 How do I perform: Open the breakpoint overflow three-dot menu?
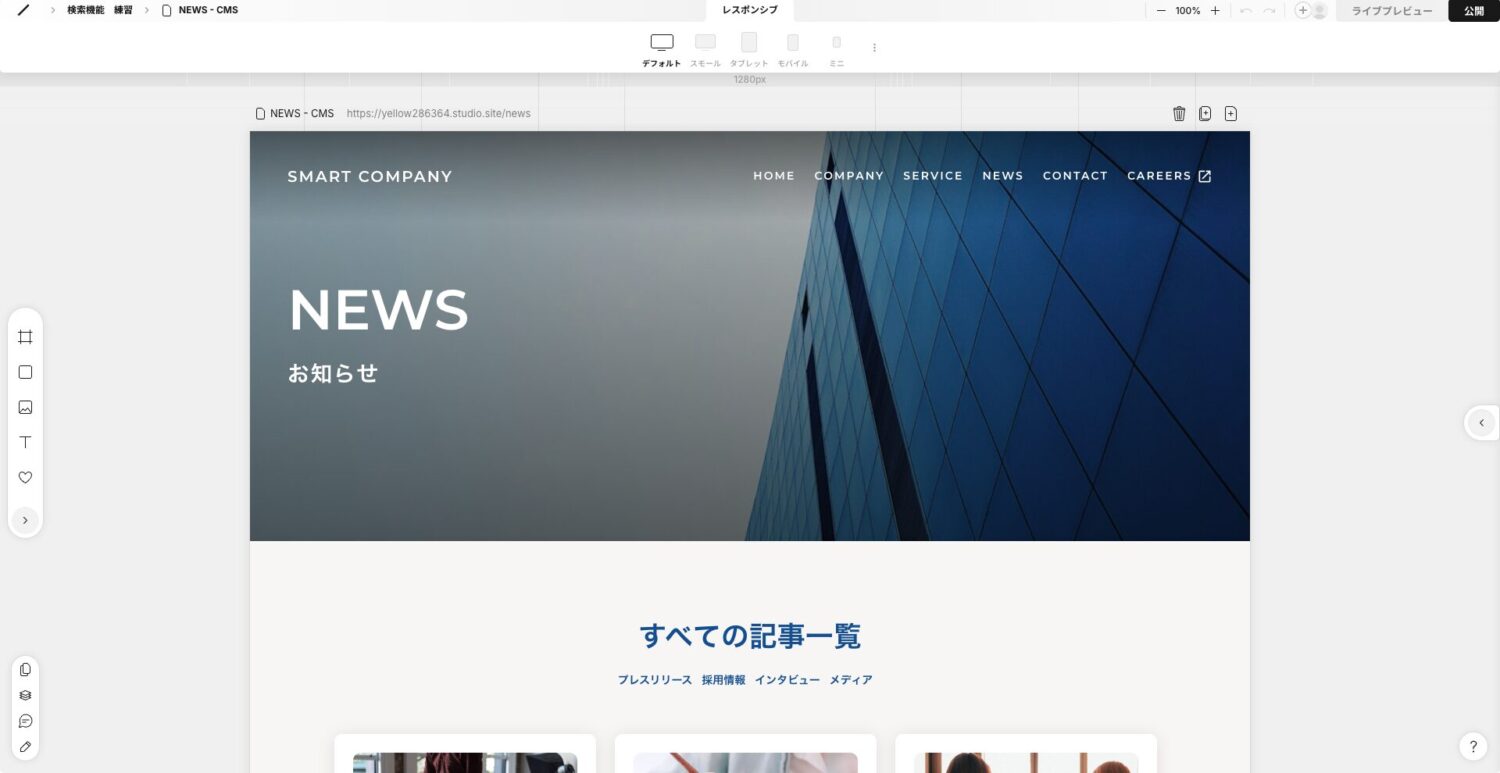point(875,47)
